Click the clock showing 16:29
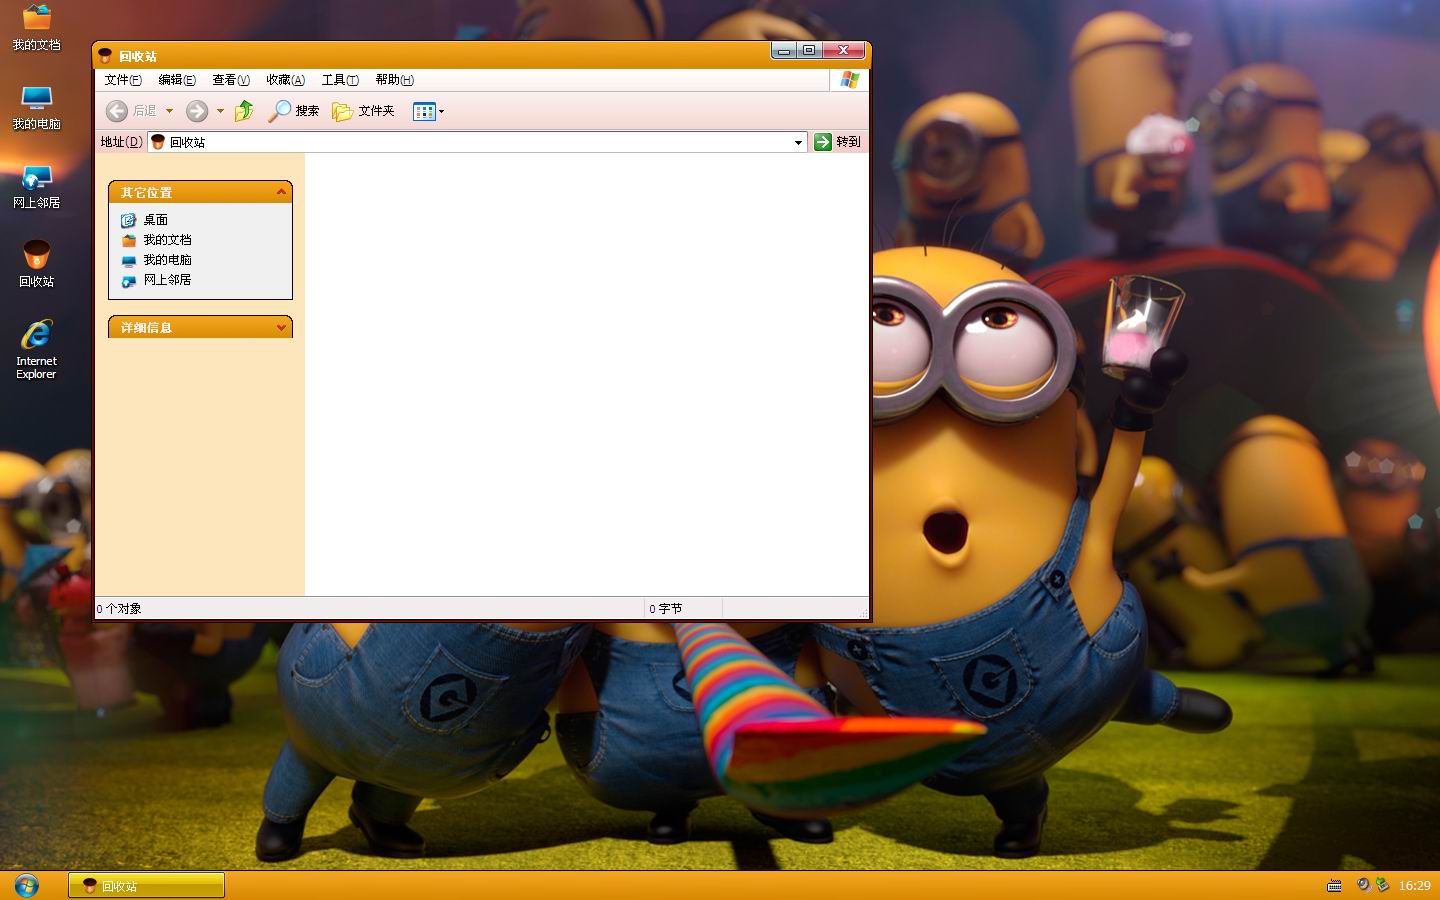Image resolution: width=1440 pixels, height=900 pixels. (x=1414, y=885)
